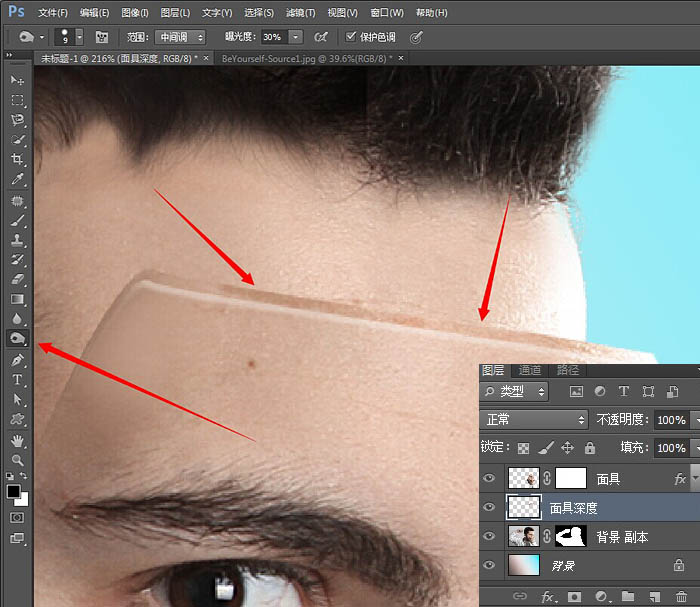Viewport: 700px width, 607px height.
Task: Click the foreground color swatch
Action: tap(13, 491)
